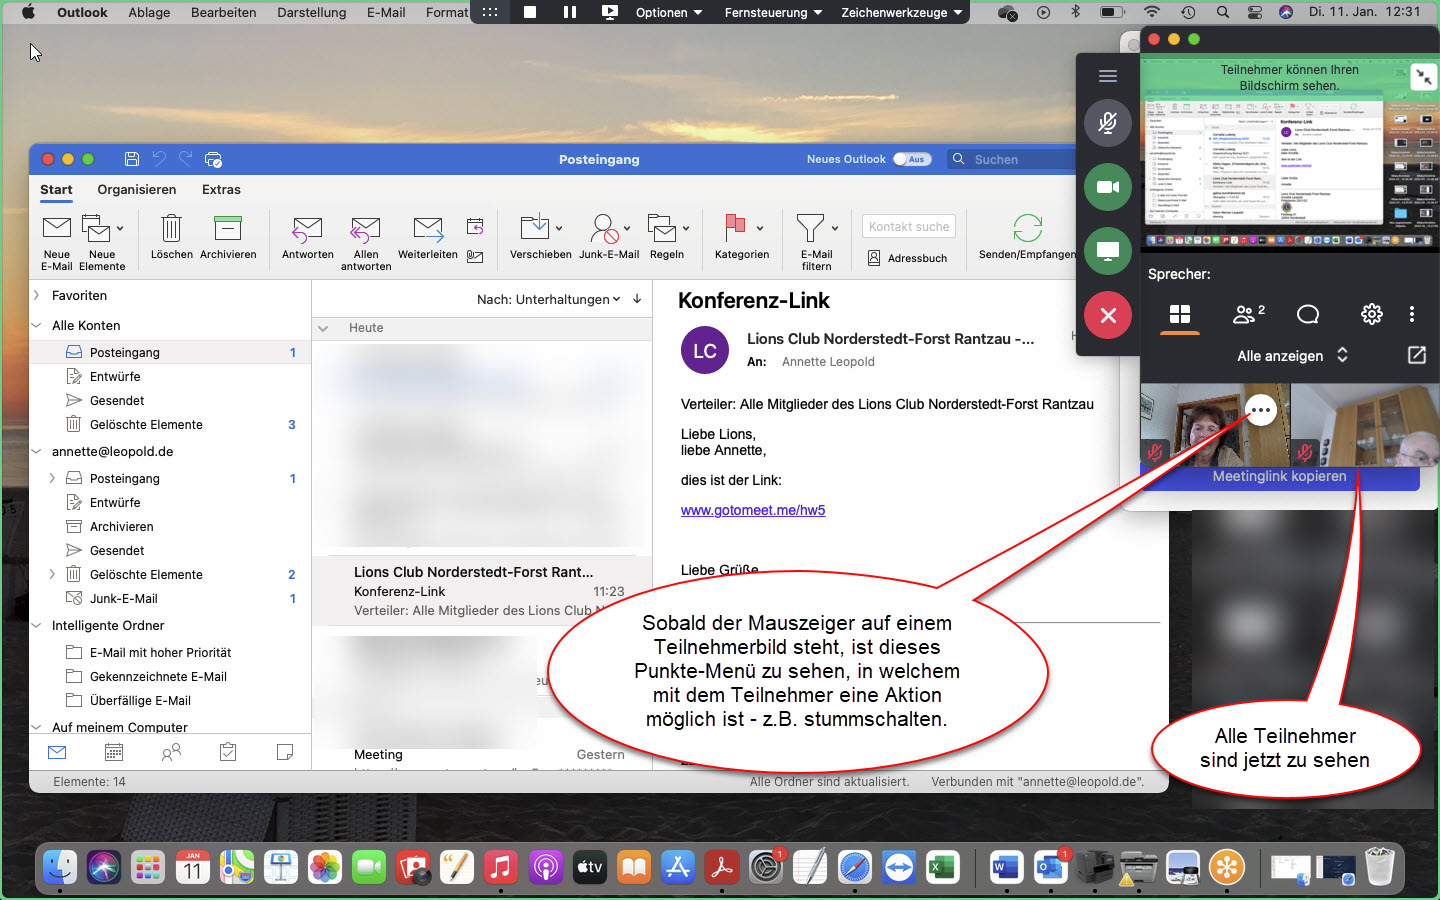Switch to calendar view at sidebar bottom
1440x900 pixels.
tap(114, 752)
